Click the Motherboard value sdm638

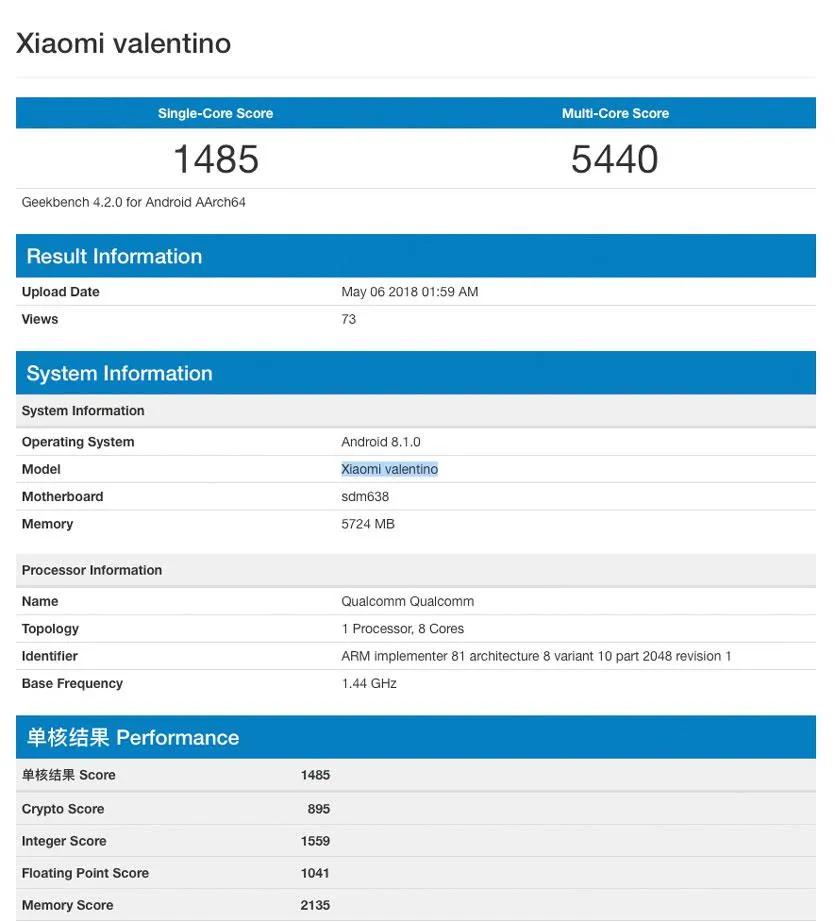click(x=365, y=496)
